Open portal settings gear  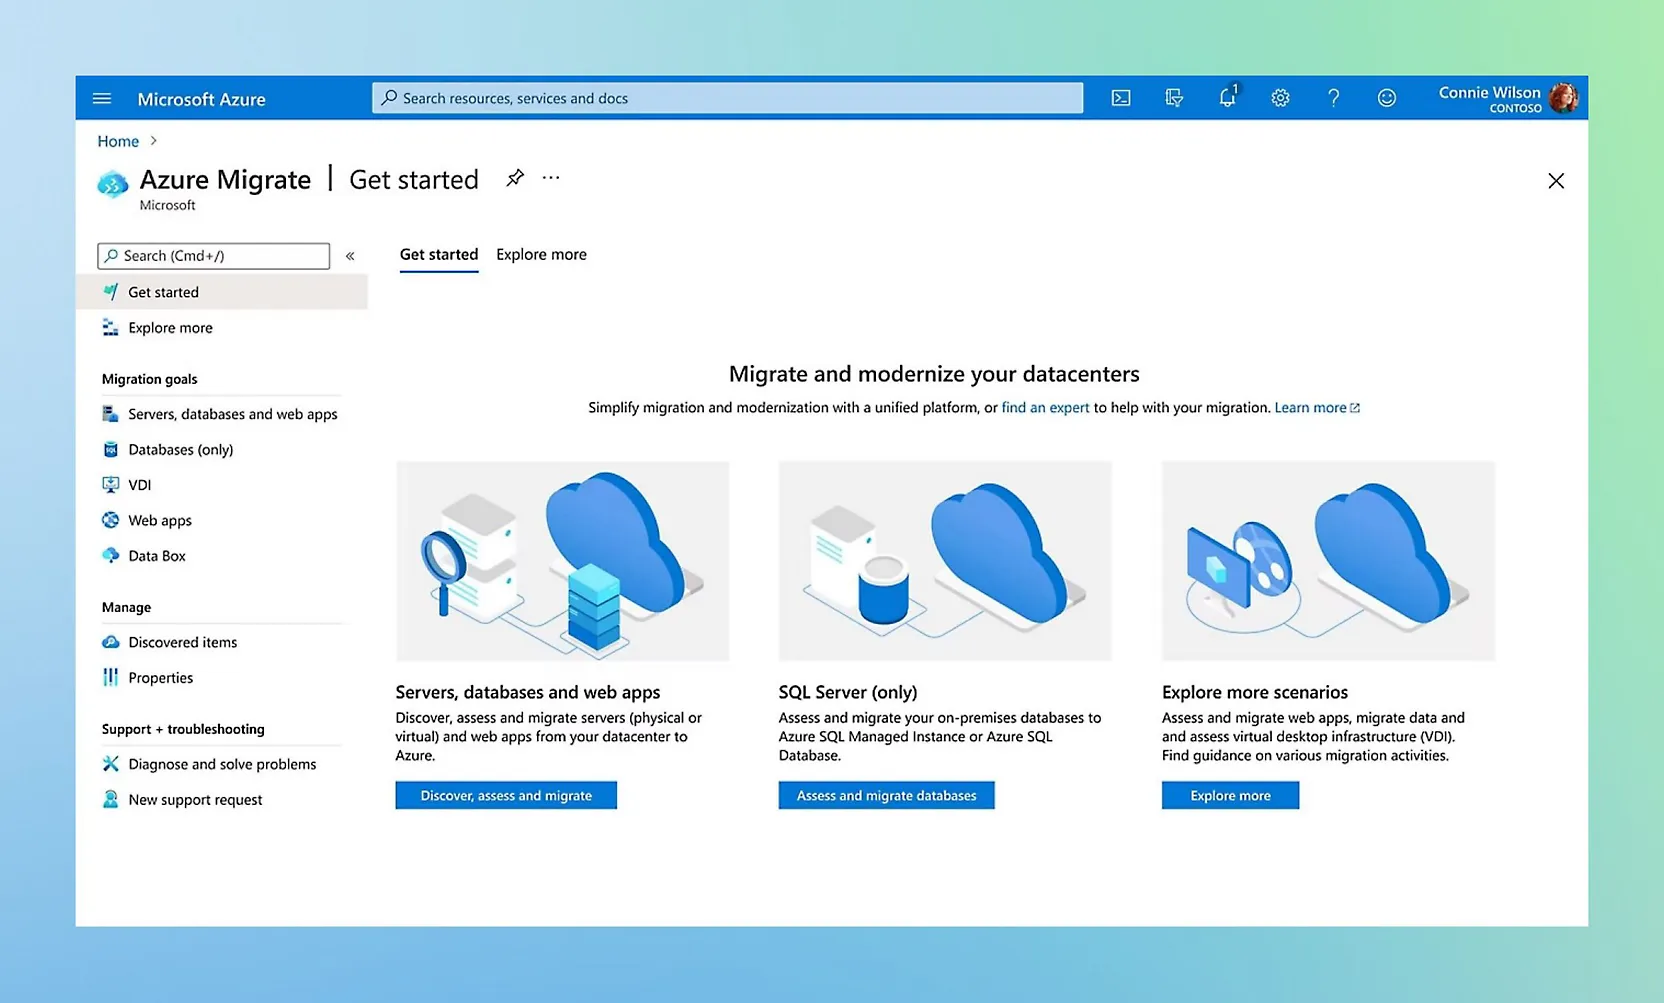(x=1280, y=98)
